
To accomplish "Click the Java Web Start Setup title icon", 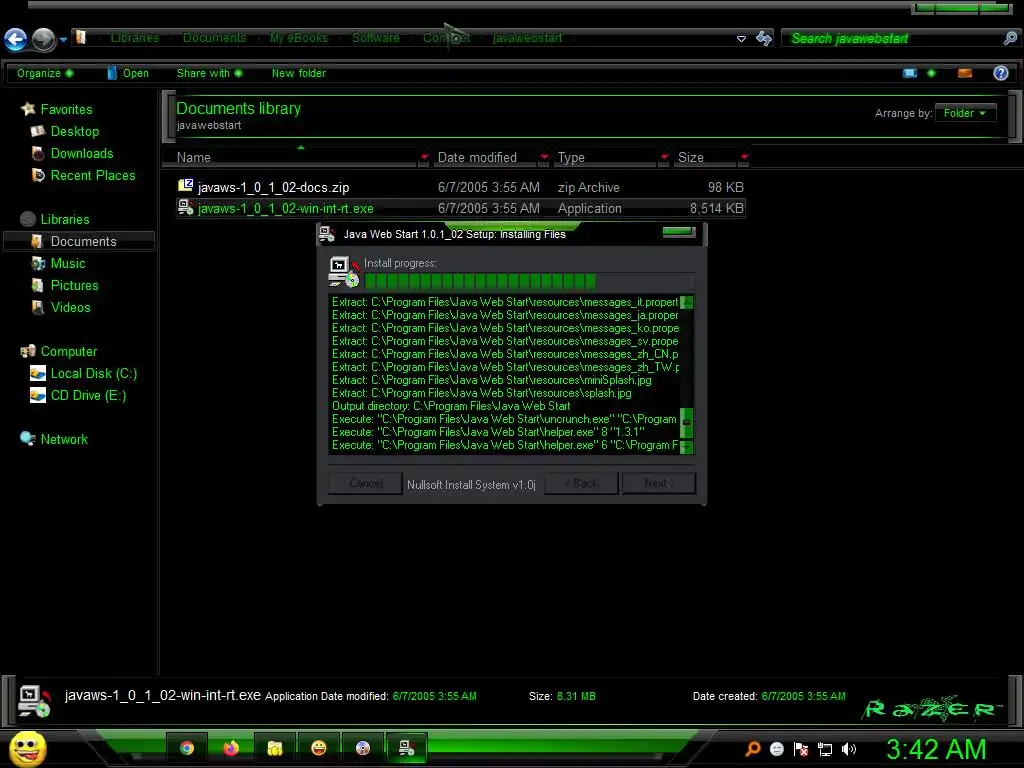I will (327, 234).
